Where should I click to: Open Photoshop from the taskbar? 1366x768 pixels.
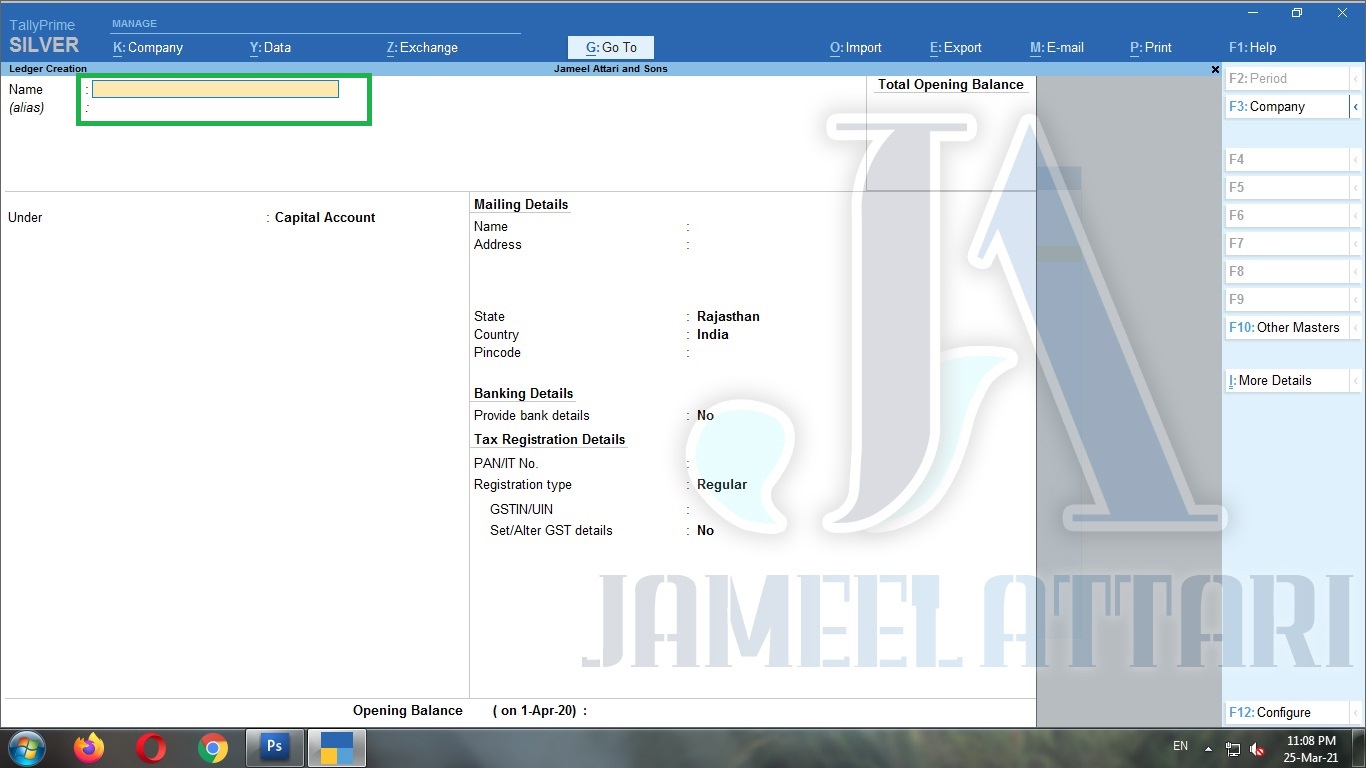tap(274, 748)
